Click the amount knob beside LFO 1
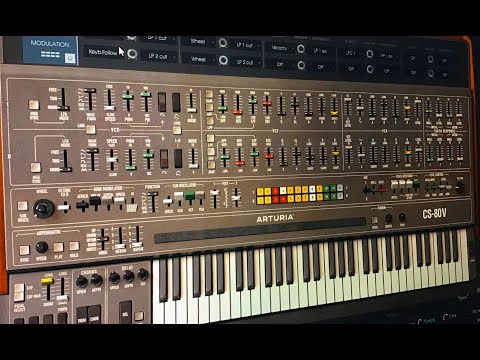480x360 pixels. [x=370, y=54]
